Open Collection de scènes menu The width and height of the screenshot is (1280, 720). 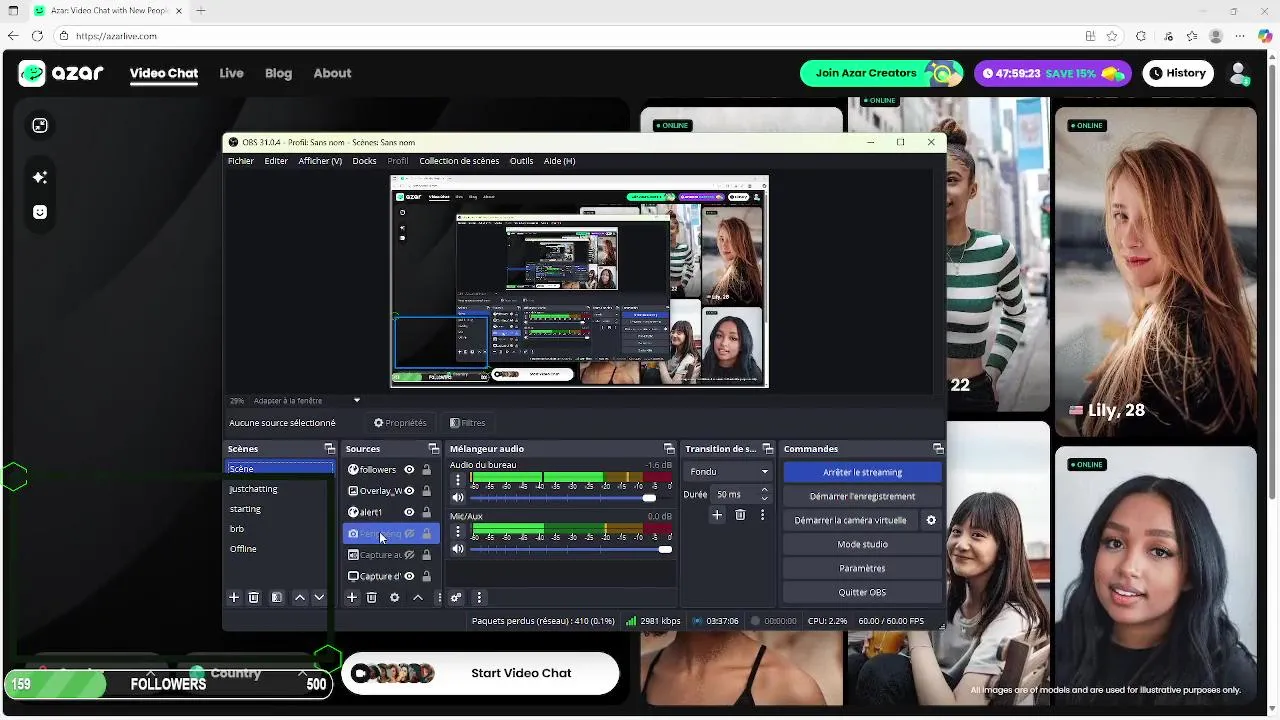point(459,161)
